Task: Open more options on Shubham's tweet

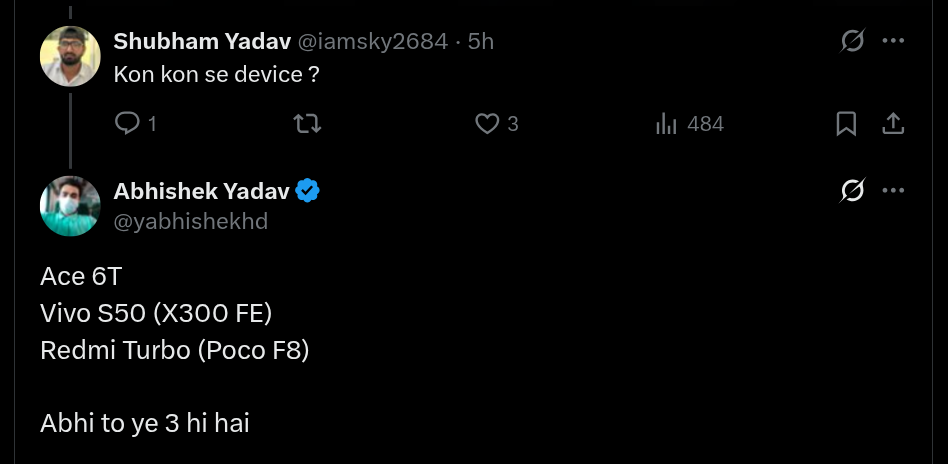Action: click(893, 41)
